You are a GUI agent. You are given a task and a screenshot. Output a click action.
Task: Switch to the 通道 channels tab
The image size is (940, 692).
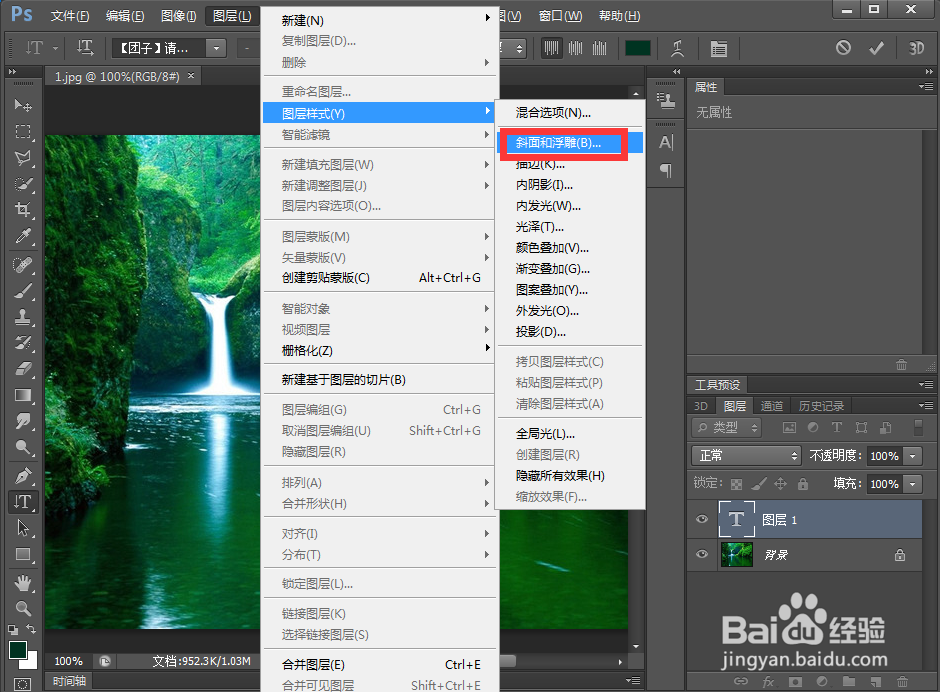[771, 406]
